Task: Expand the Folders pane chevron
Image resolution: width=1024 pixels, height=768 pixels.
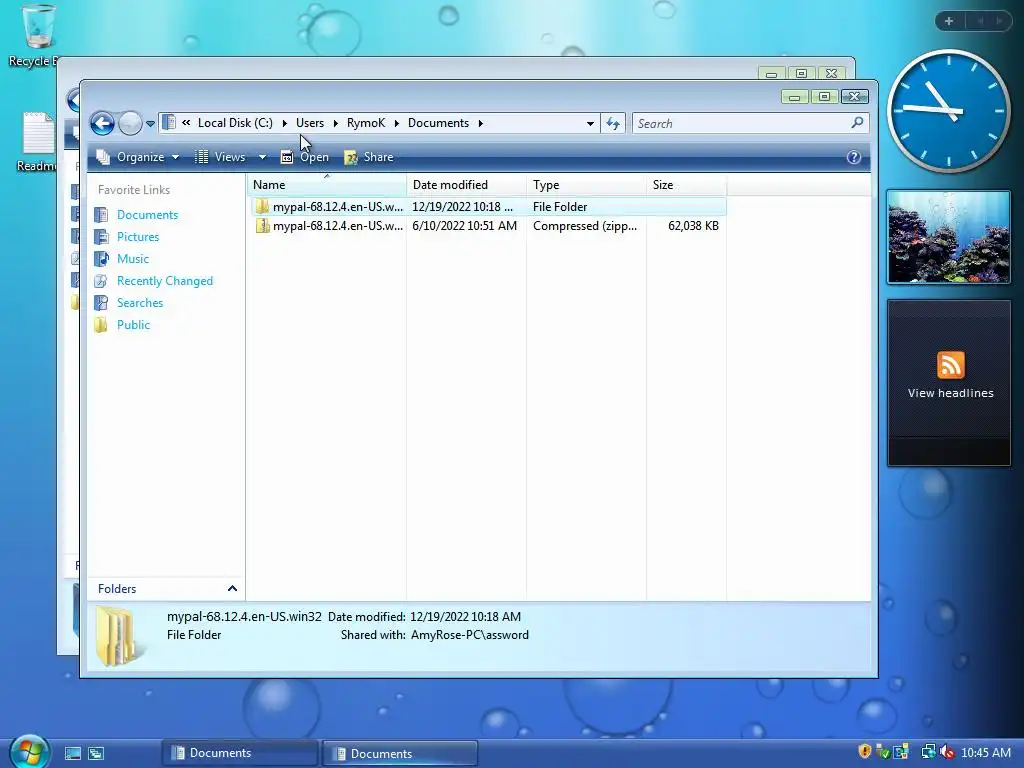Action: pos(232,588)
